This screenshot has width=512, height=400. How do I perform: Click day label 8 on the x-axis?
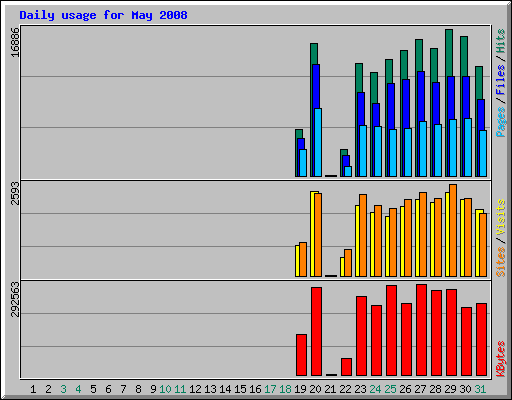(x=138, y=389)
